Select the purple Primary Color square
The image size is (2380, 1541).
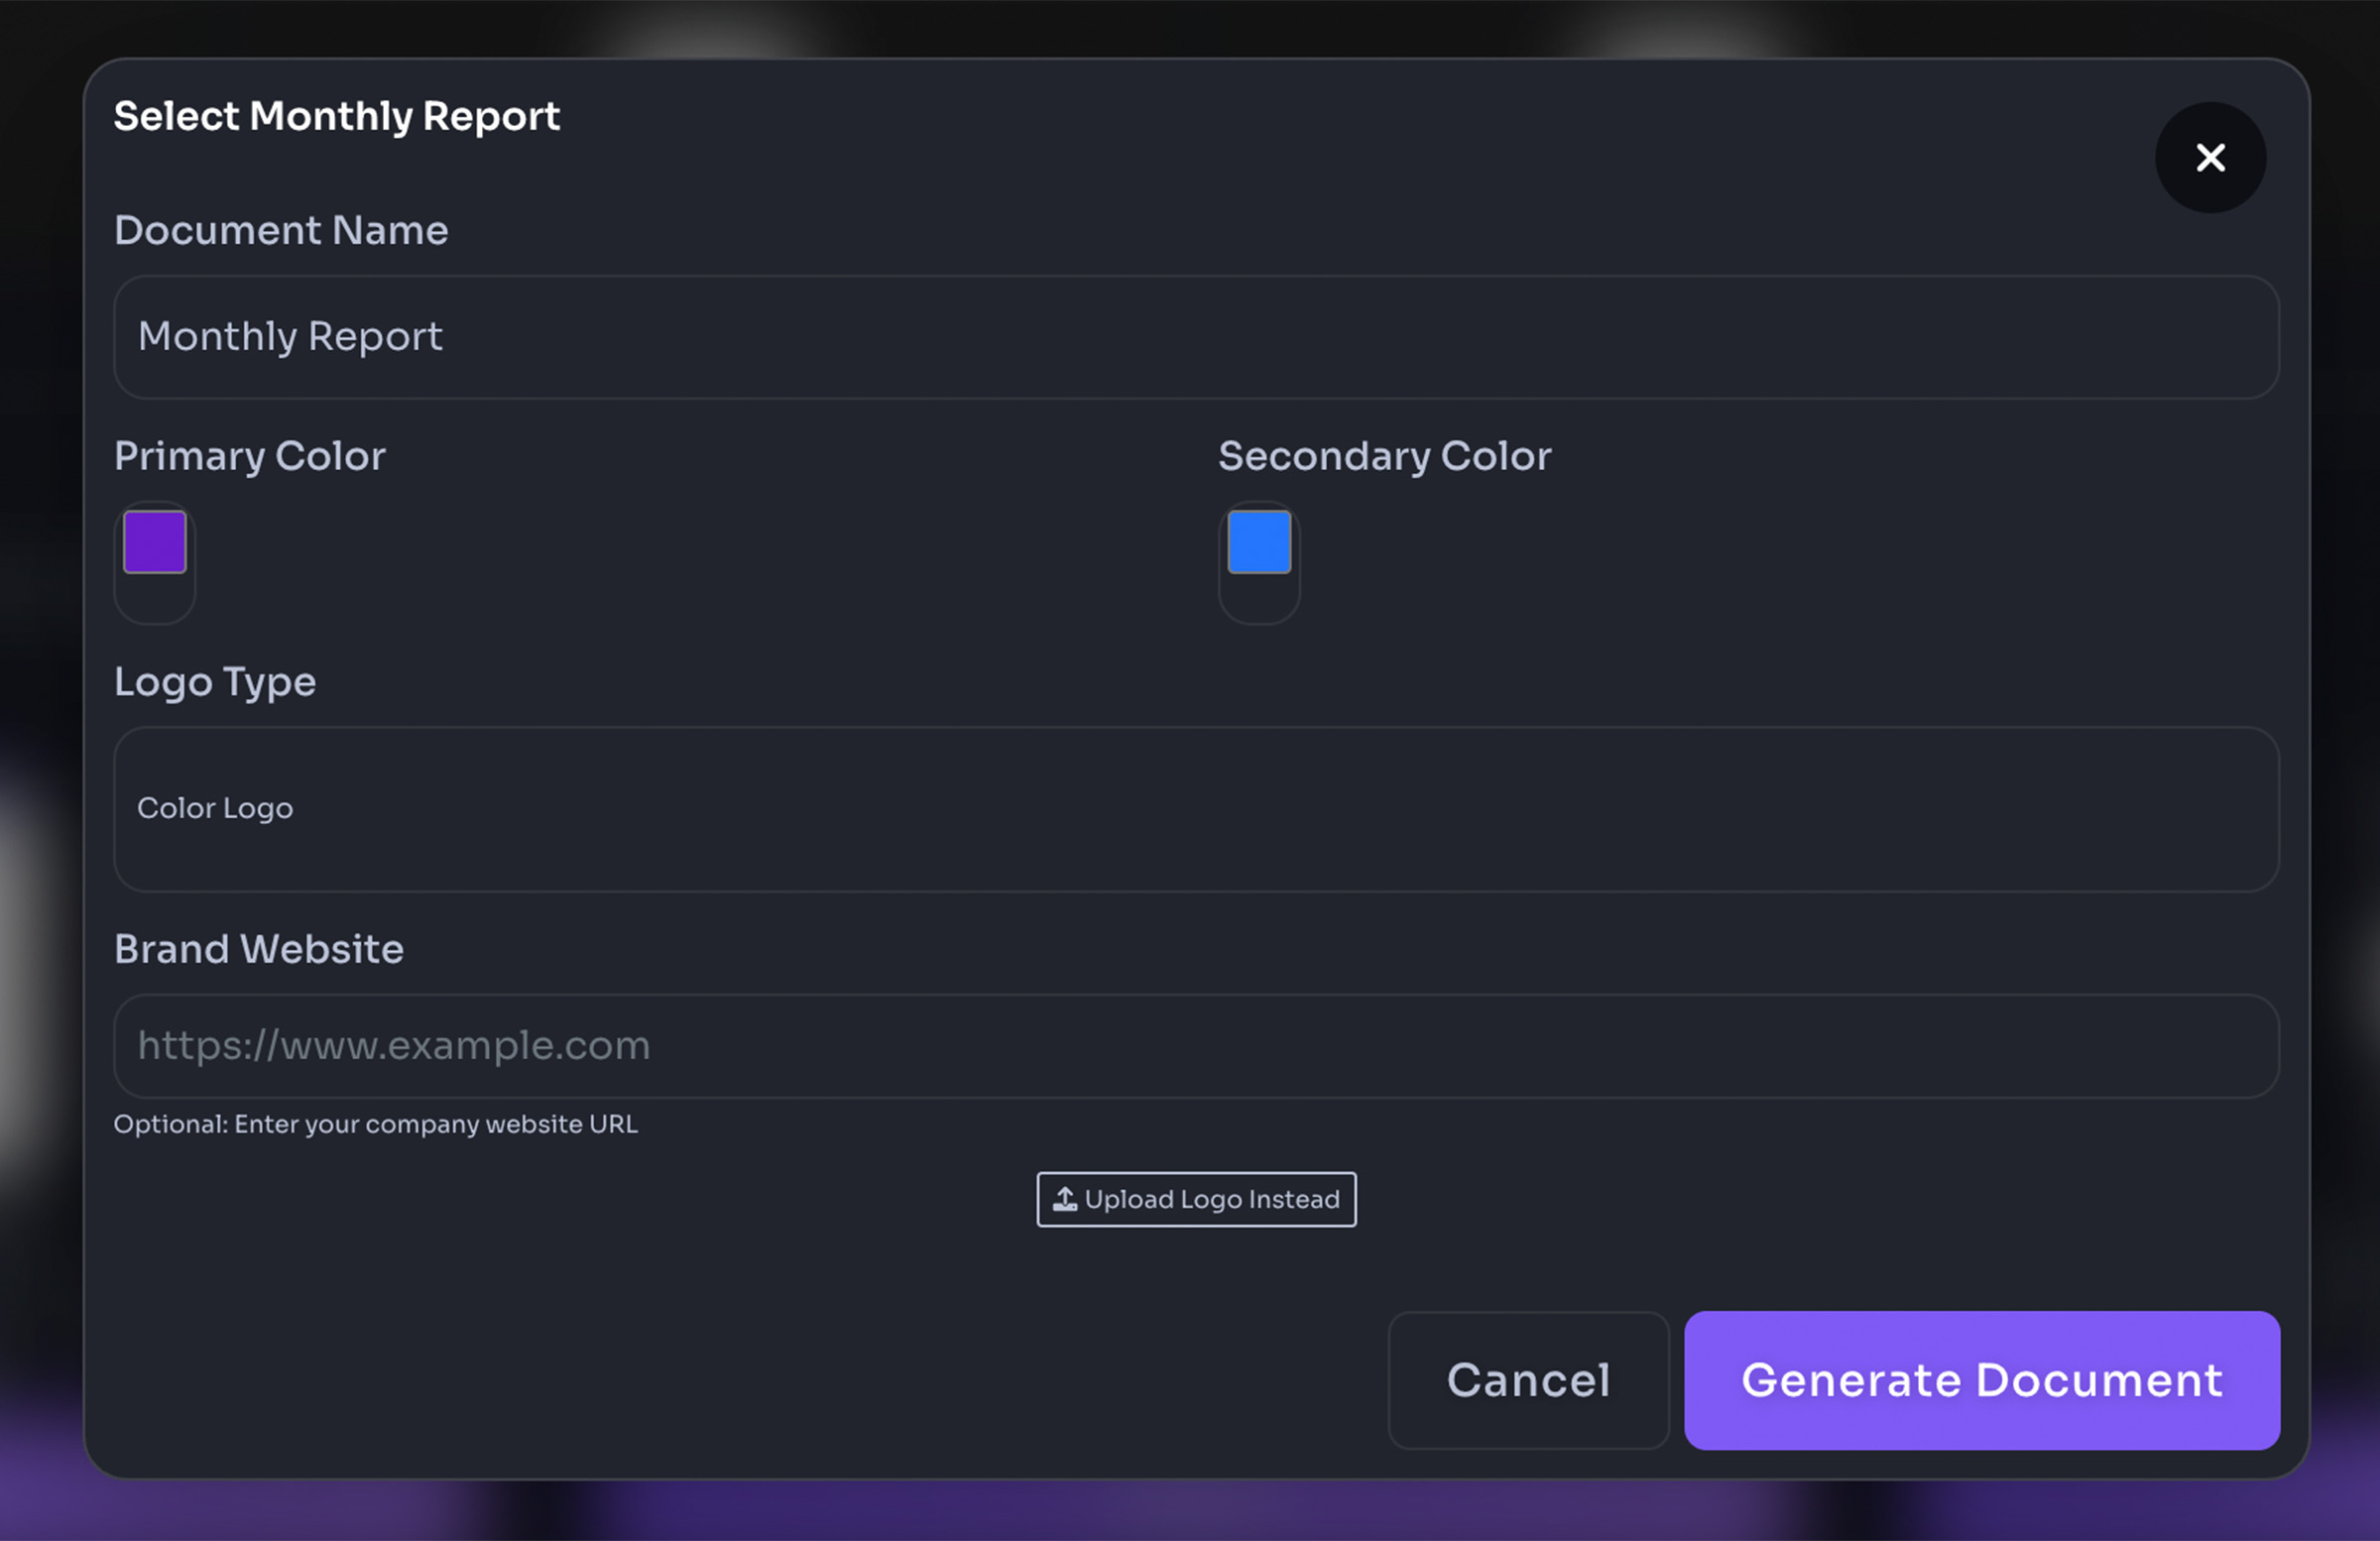click(x=154, y=542)
